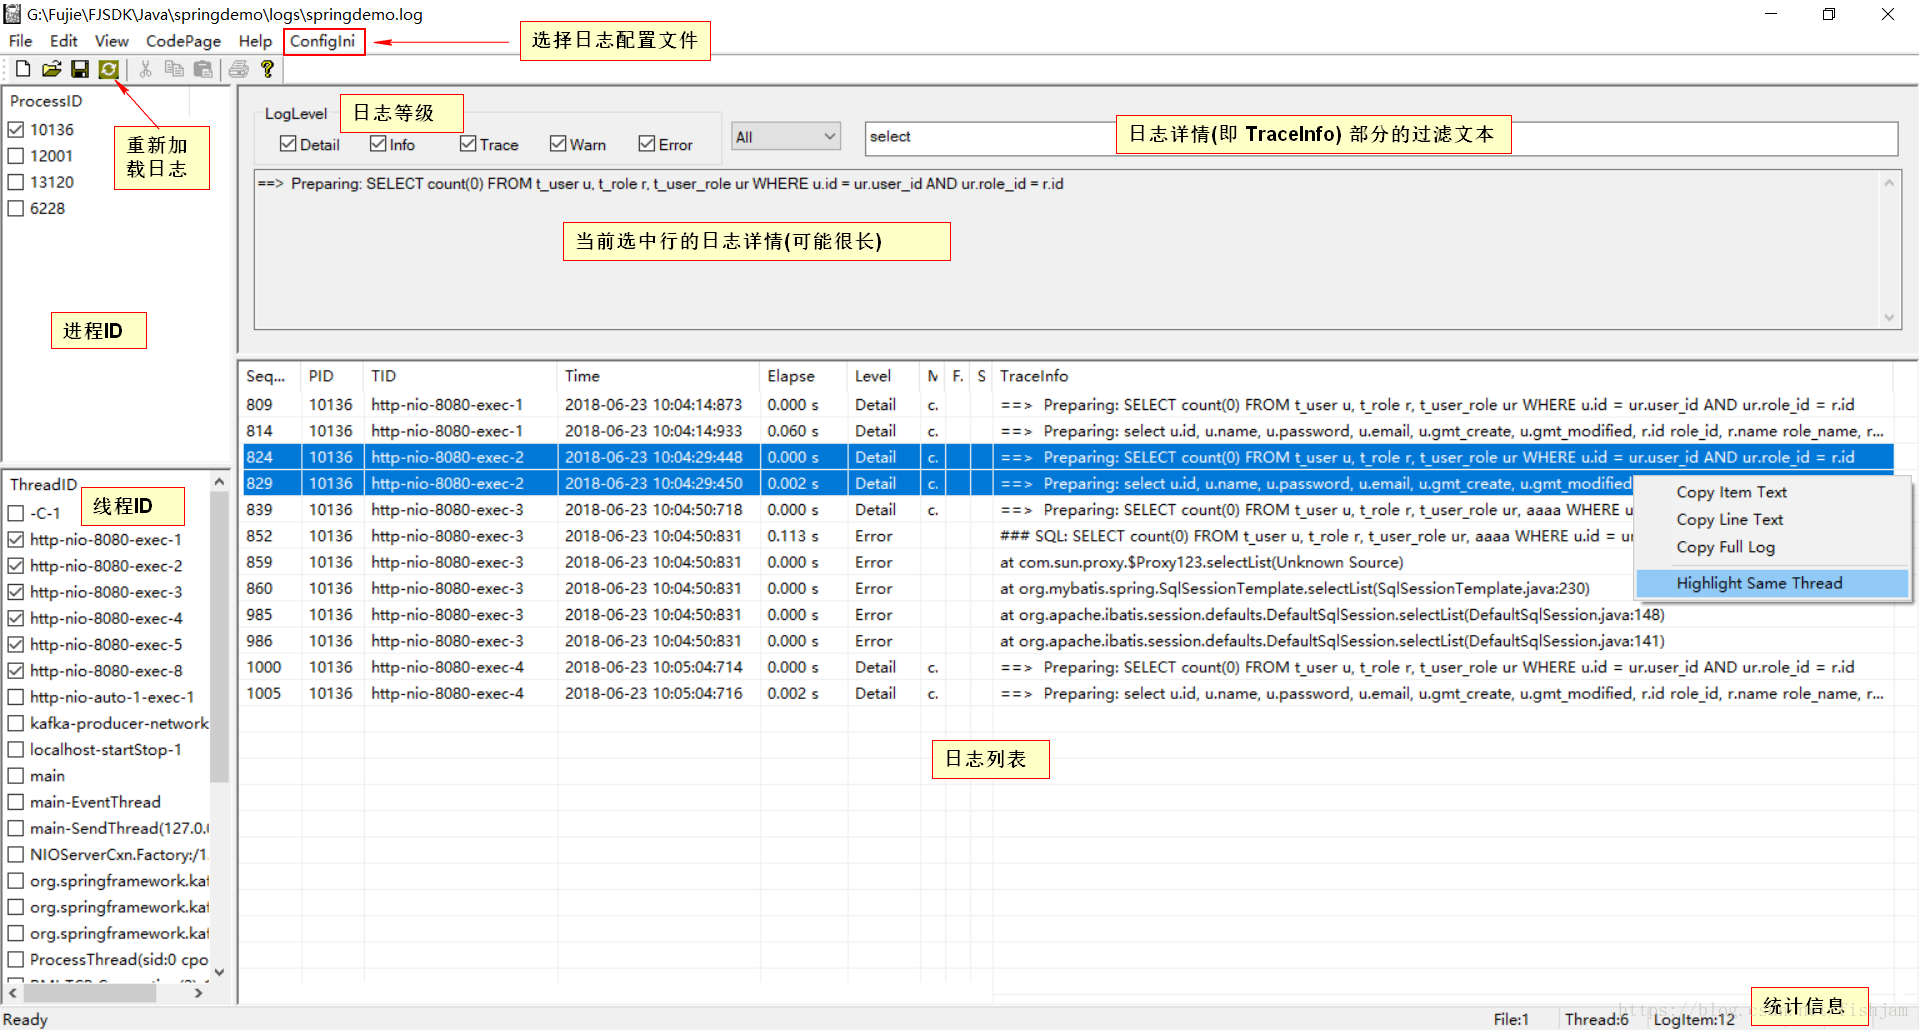The width and height of the screenshot is (1919, 1030).
Task: Click the Cut scissors icon
Action: pyautogui.click(x=146, y=69)
